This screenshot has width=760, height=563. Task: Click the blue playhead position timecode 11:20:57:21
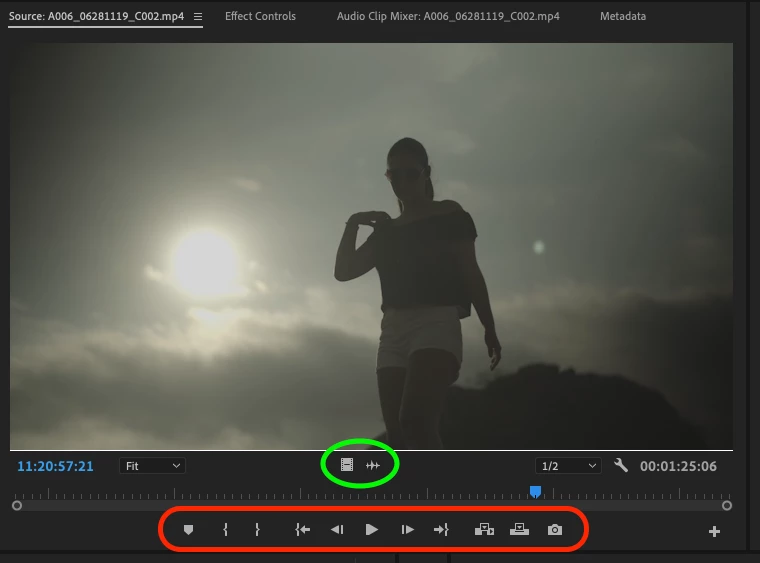click(x=55, y=466)
